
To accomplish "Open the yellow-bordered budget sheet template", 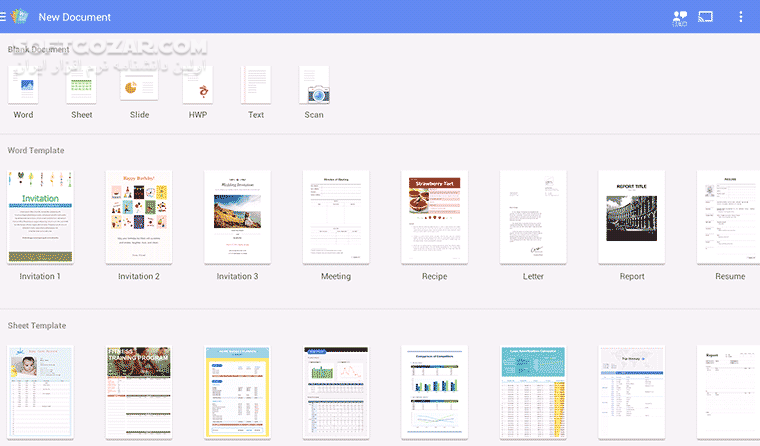I will click(238, 392).
